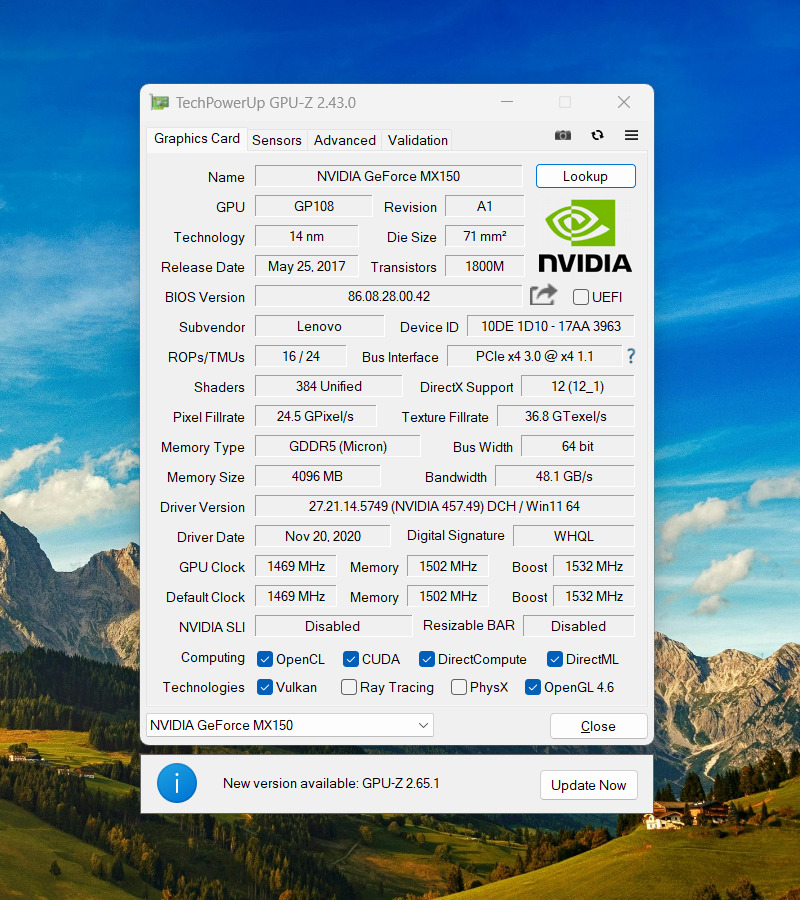Click the Bandwidth value 48.1 GB/s

(565, 476)
